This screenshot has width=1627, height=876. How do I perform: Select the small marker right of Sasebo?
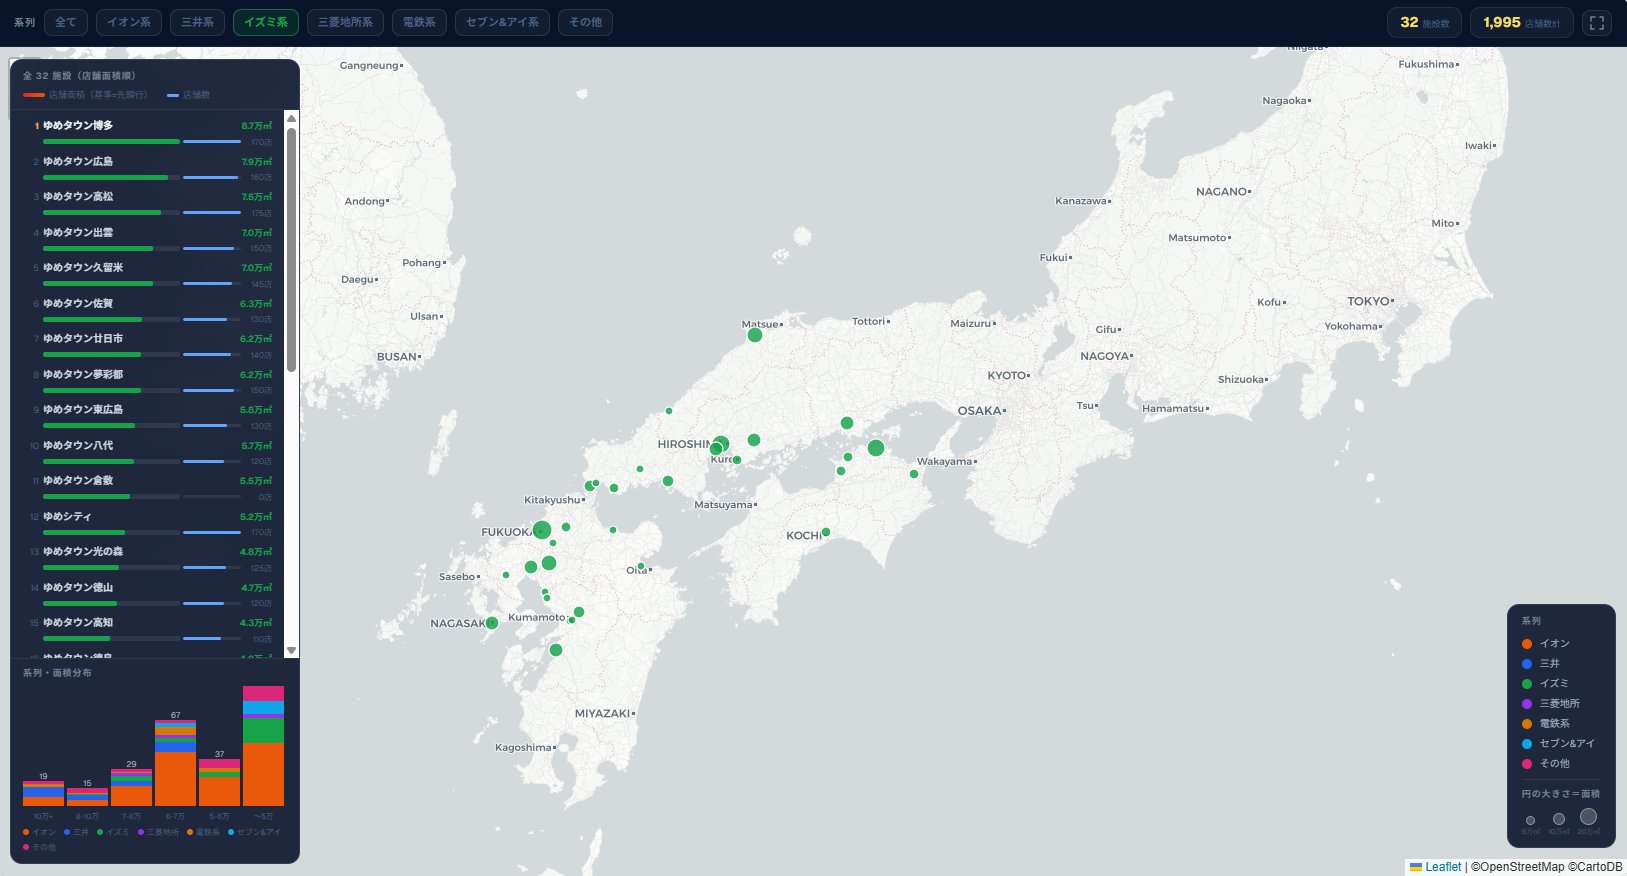(x=506, y=575)
